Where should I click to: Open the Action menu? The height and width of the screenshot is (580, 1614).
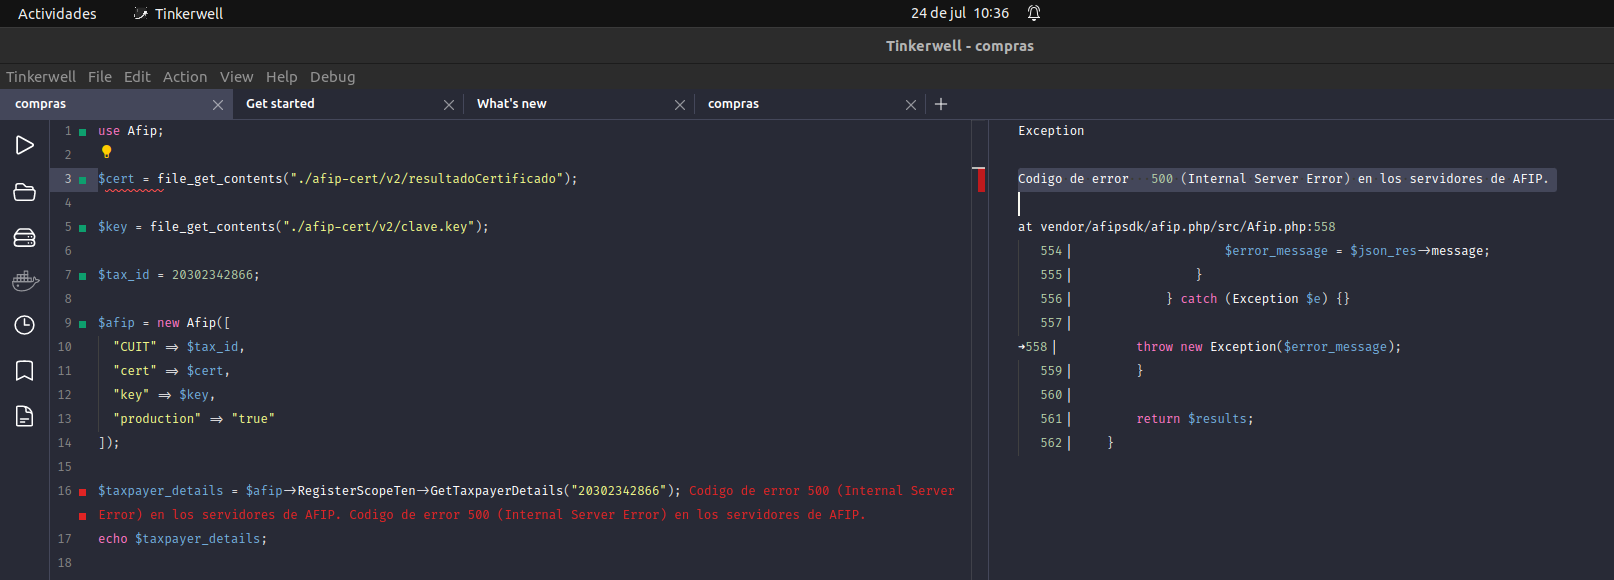(185, 77)
